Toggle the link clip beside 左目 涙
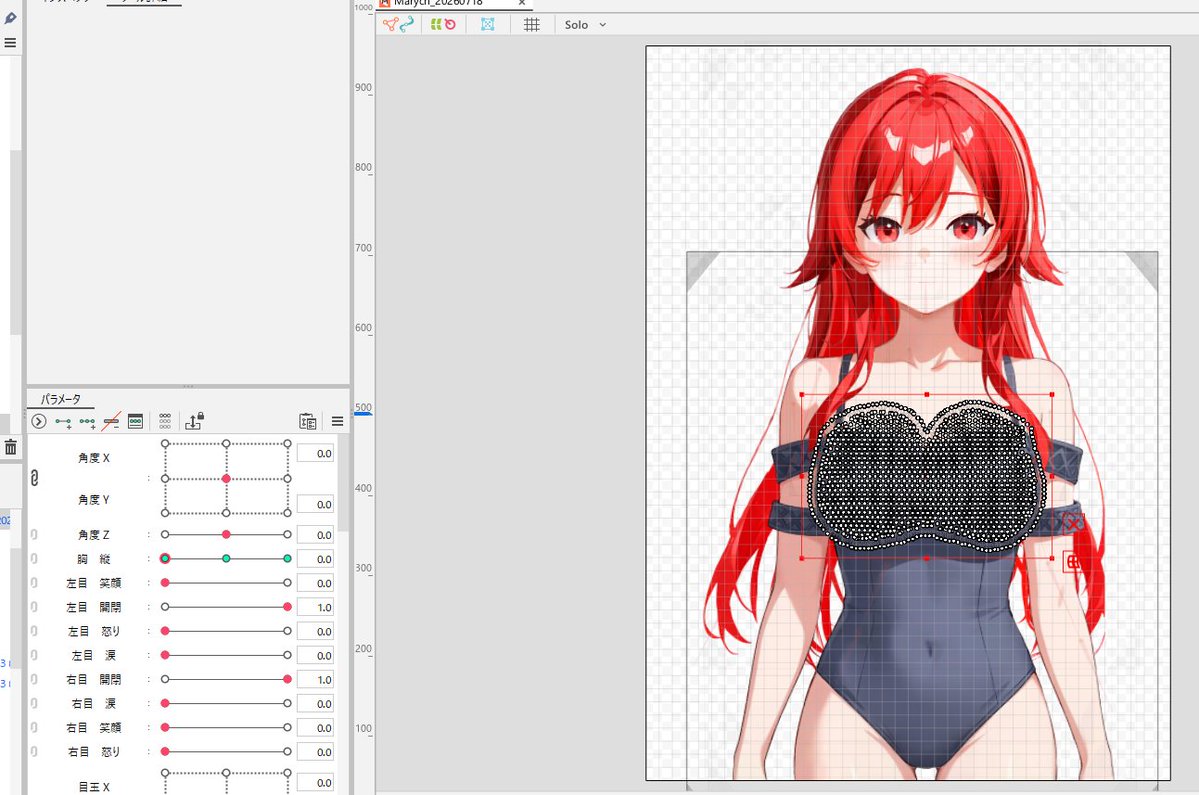 click(x=34, y=655)
